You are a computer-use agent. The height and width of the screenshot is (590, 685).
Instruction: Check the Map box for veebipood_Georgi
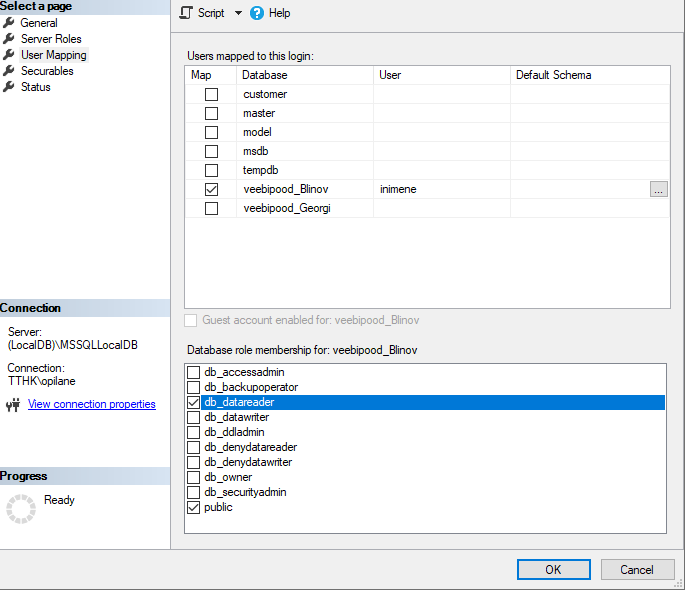[211, 208]
